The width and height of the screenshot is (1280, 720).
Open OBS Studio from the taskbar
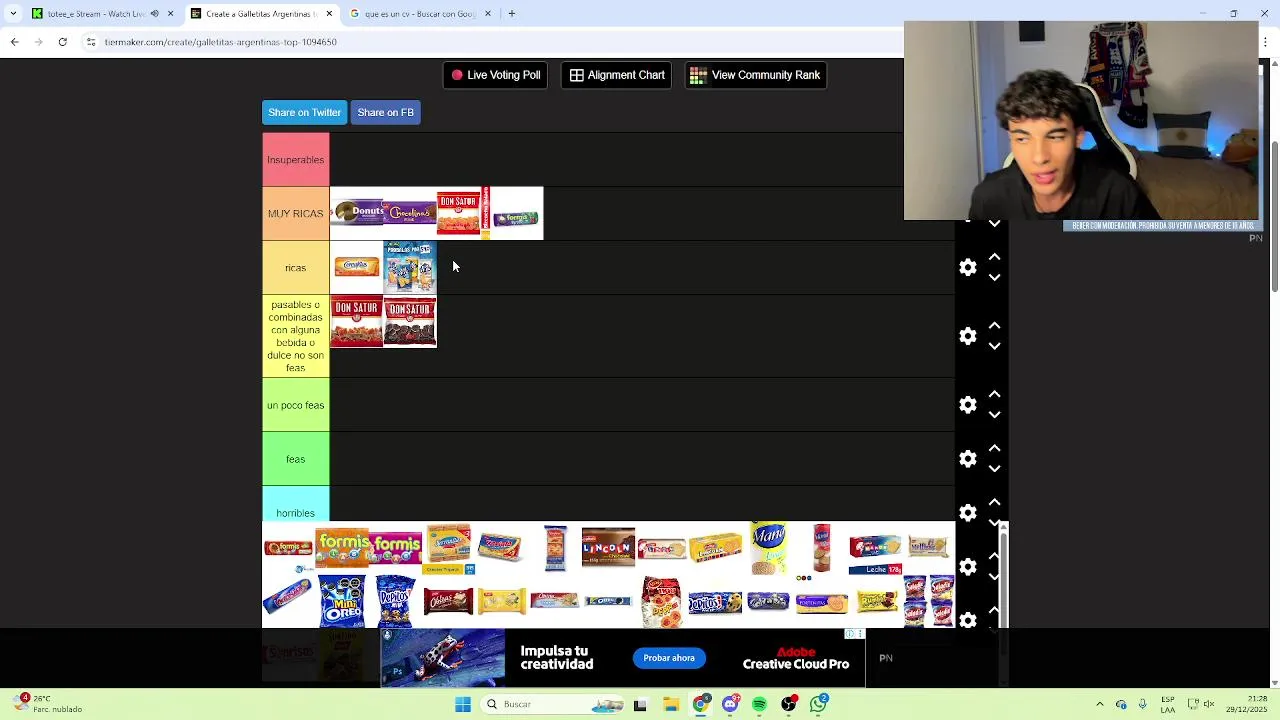(x=789, y=705)
